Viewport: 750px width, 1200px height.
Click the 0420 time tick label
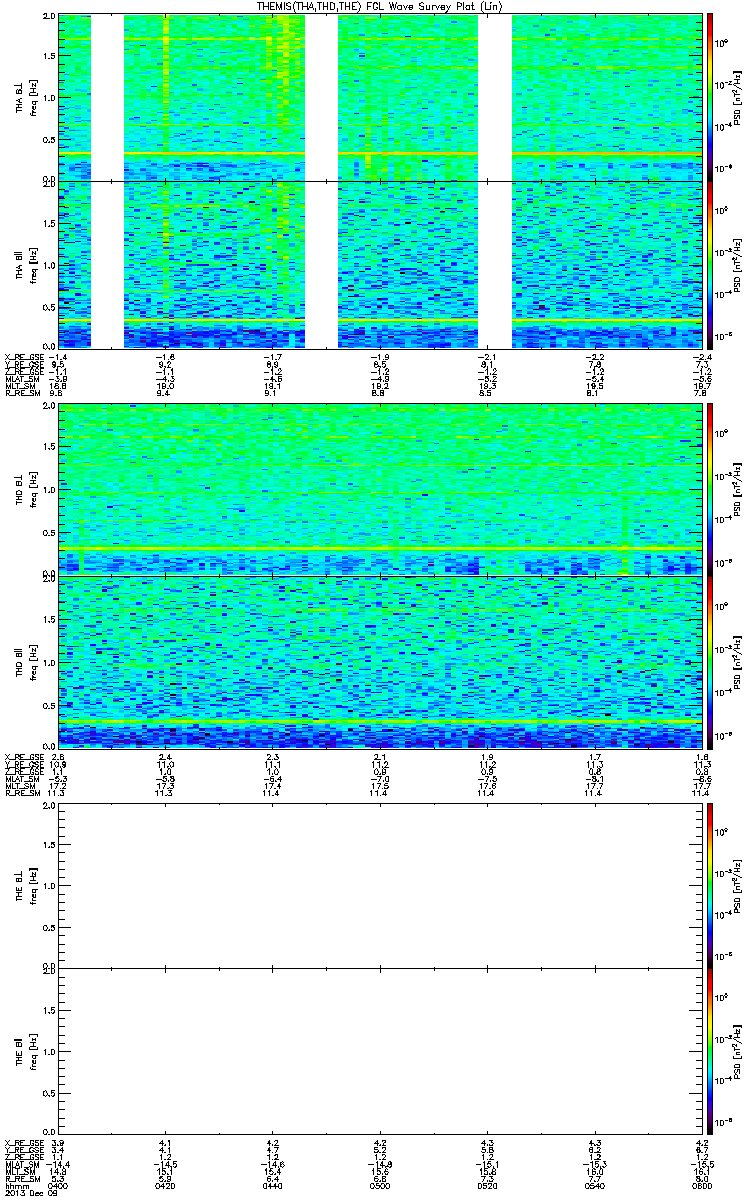[166, 1186]
